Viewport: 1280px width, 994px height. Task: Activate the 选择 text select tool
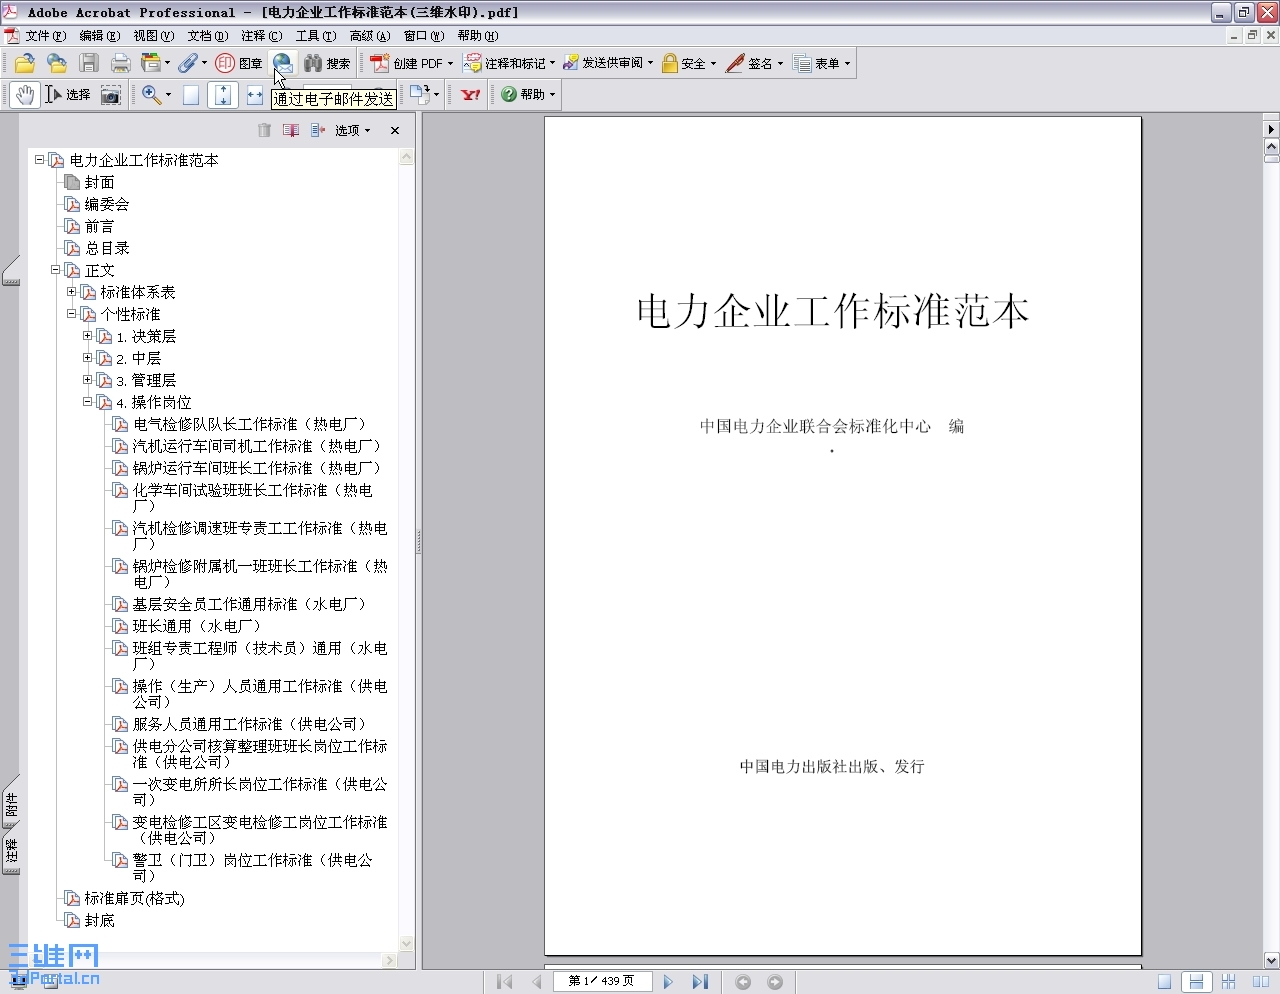point(67,95)
